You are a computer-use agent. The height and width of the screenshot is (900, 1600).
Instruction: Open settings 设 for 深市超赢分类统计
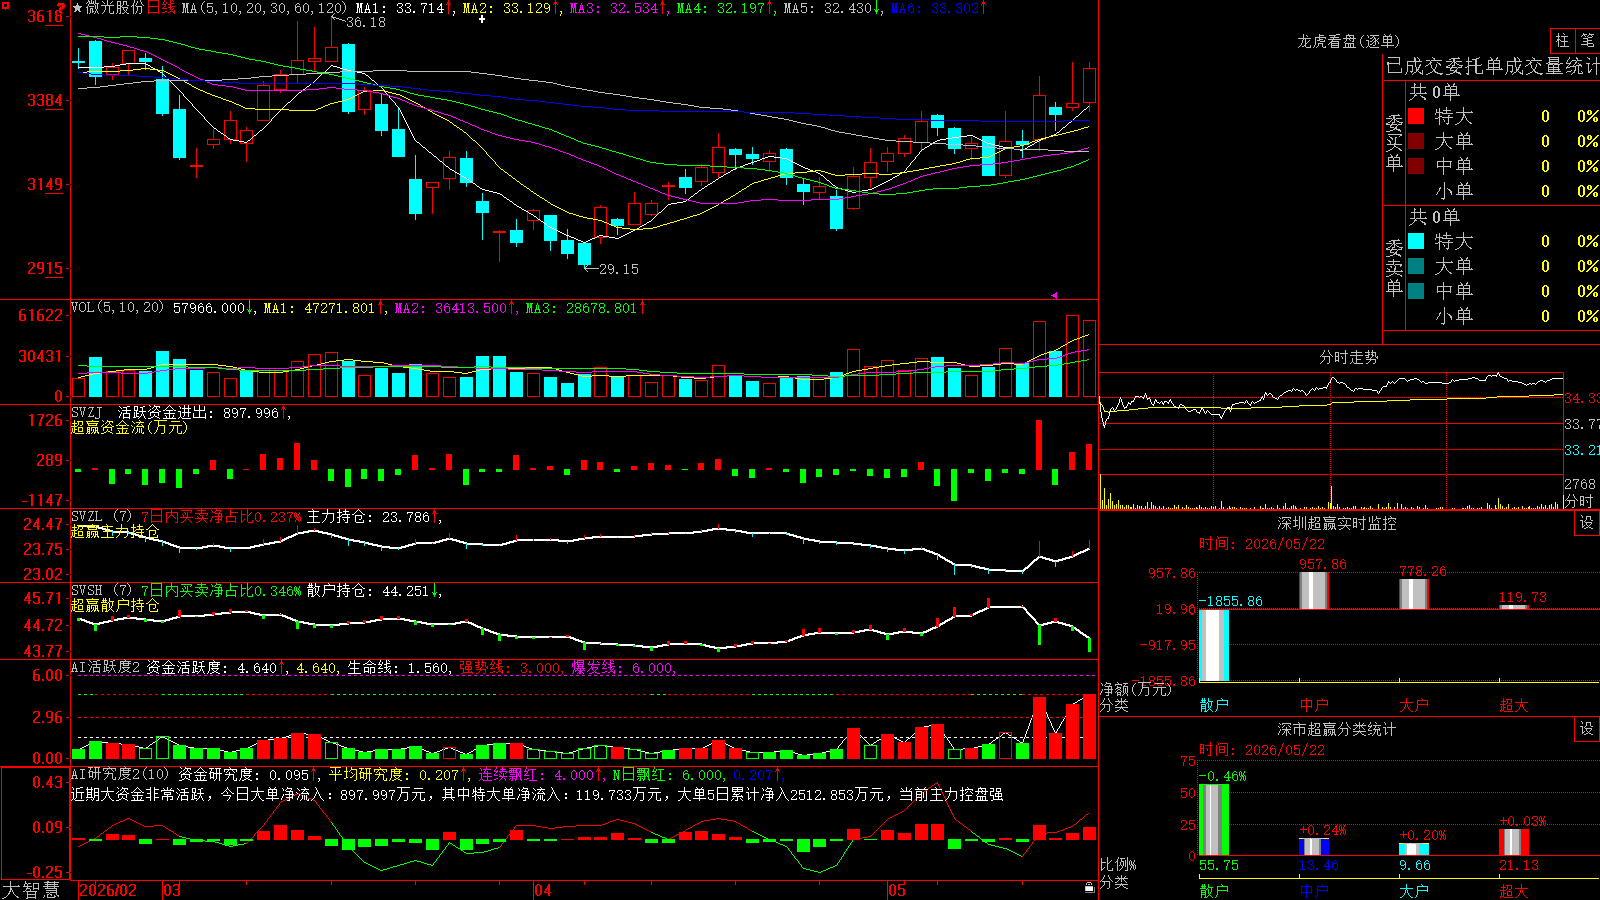[x=1587, y=729]
